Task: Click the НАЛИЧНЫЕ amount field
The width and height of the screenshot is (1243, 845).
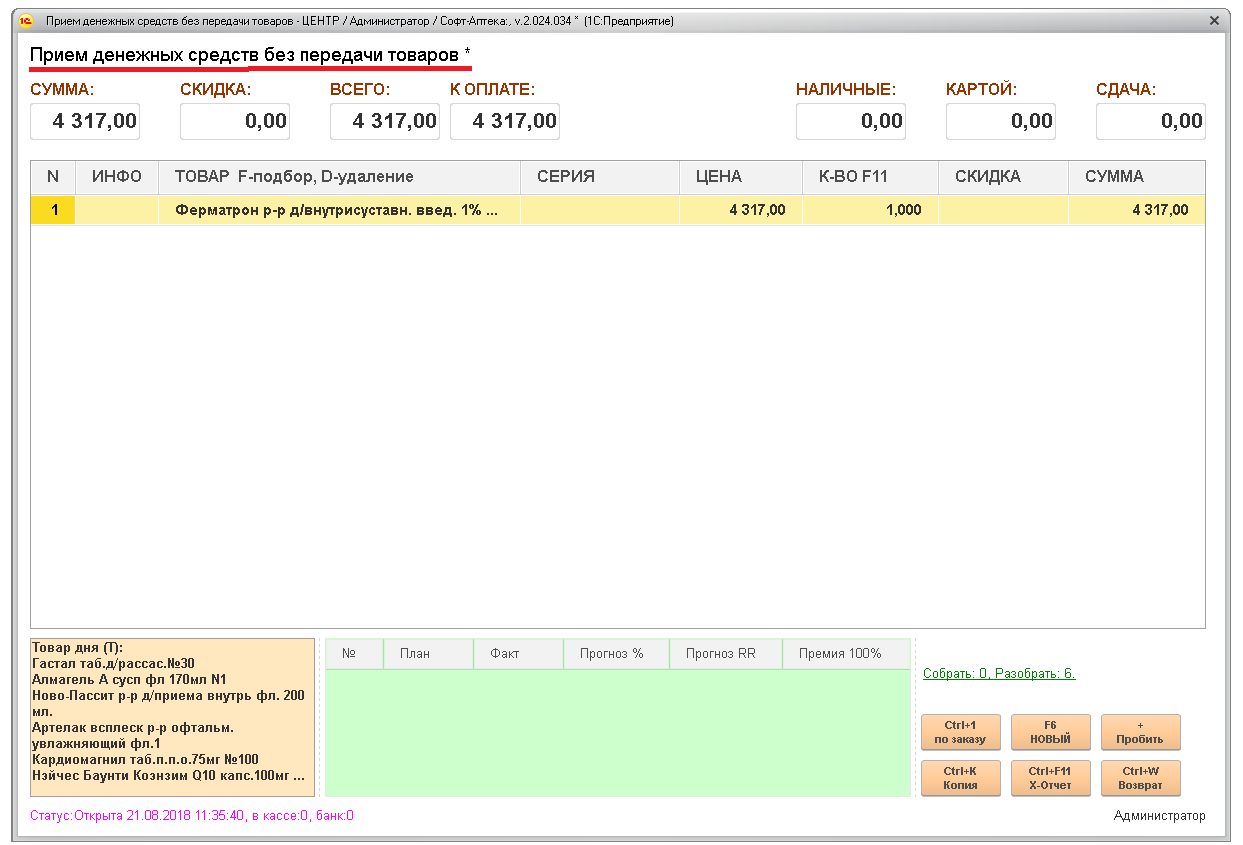Action: pyautogui.click(x=851, y=122)
